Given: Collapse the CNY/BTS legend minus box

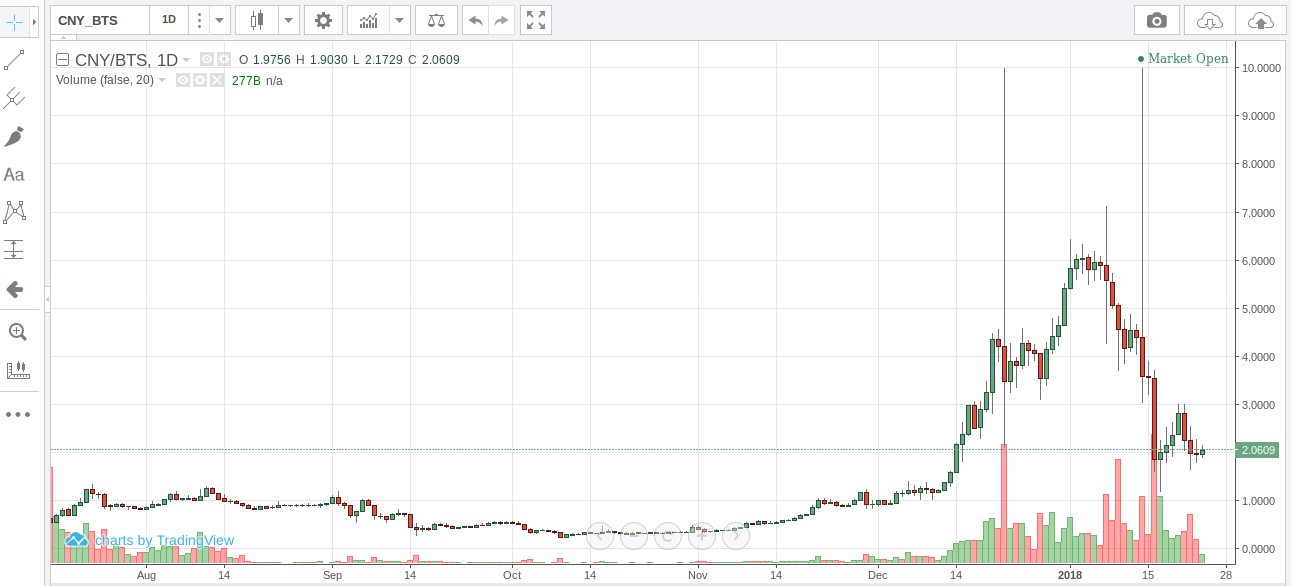Looking at the screenshot, I should coord(62,59).
